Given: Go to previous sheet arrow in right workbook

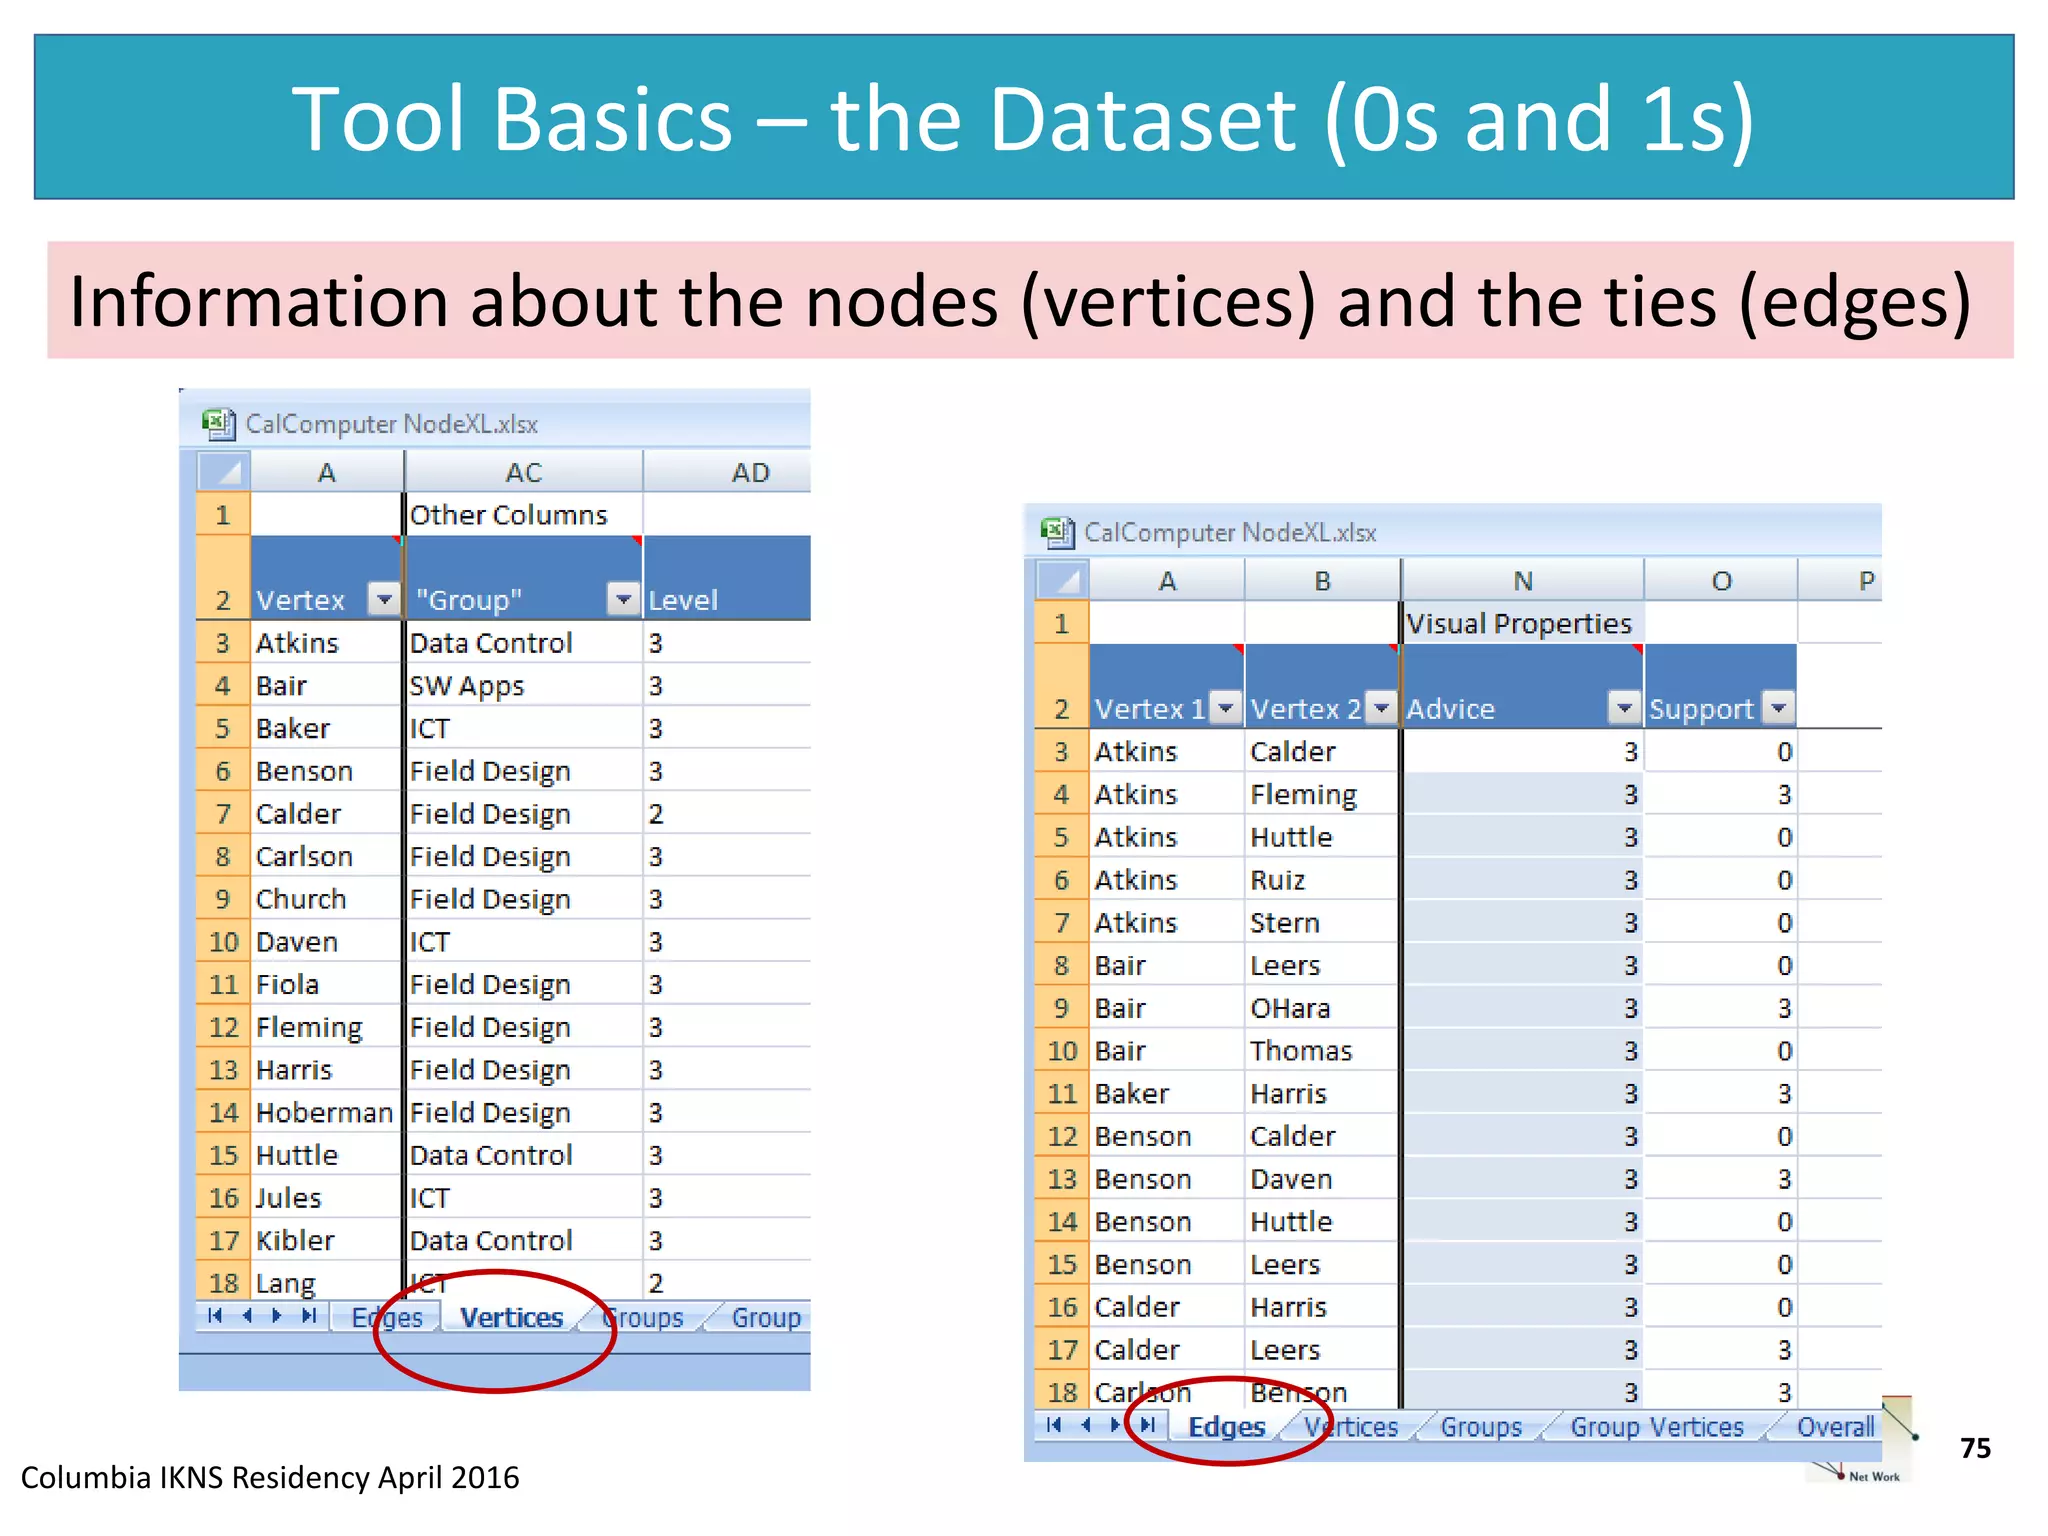Looking at the screenshot, I should (x=1086, y=1425).
